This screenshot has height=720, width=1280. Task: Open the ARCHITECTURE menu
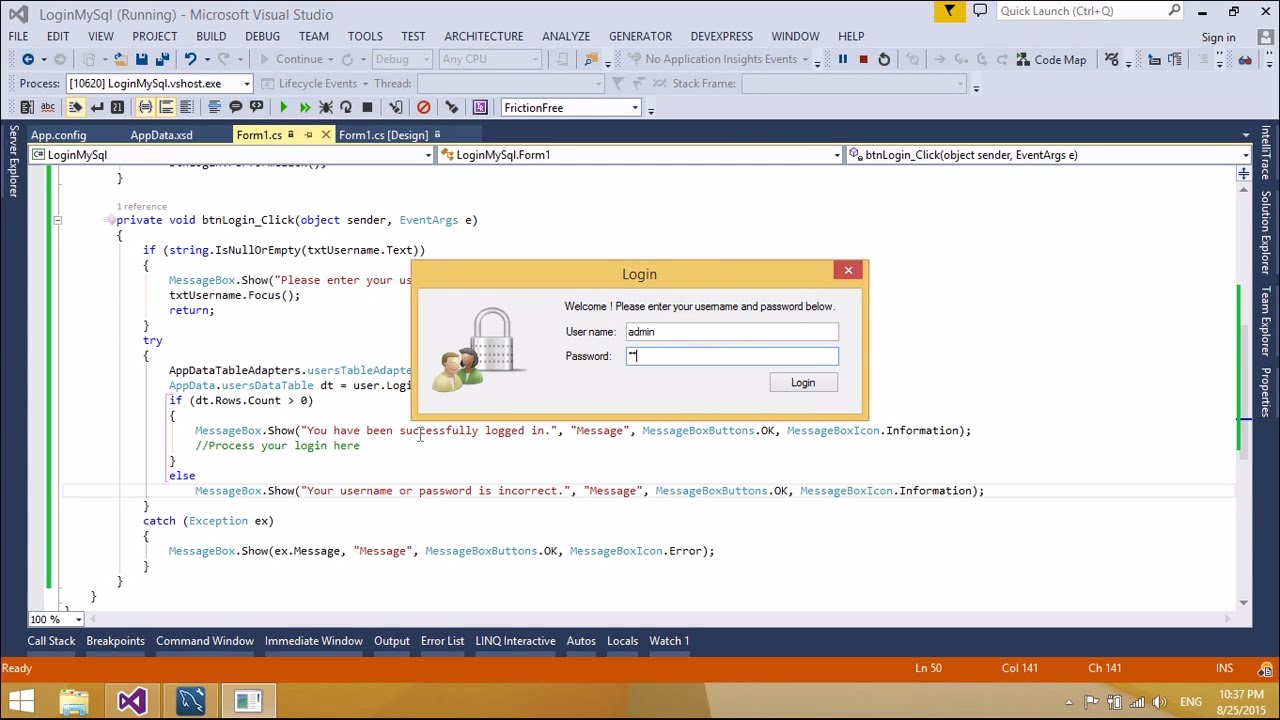[x=483, y=36]
